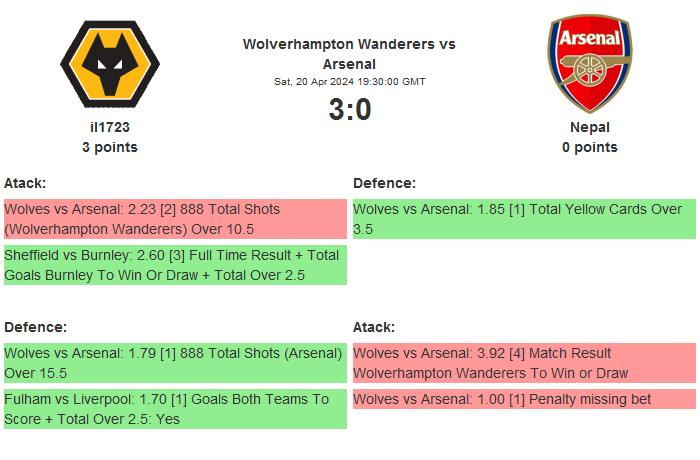Click il1723's 3 points label

coord(110,147)
